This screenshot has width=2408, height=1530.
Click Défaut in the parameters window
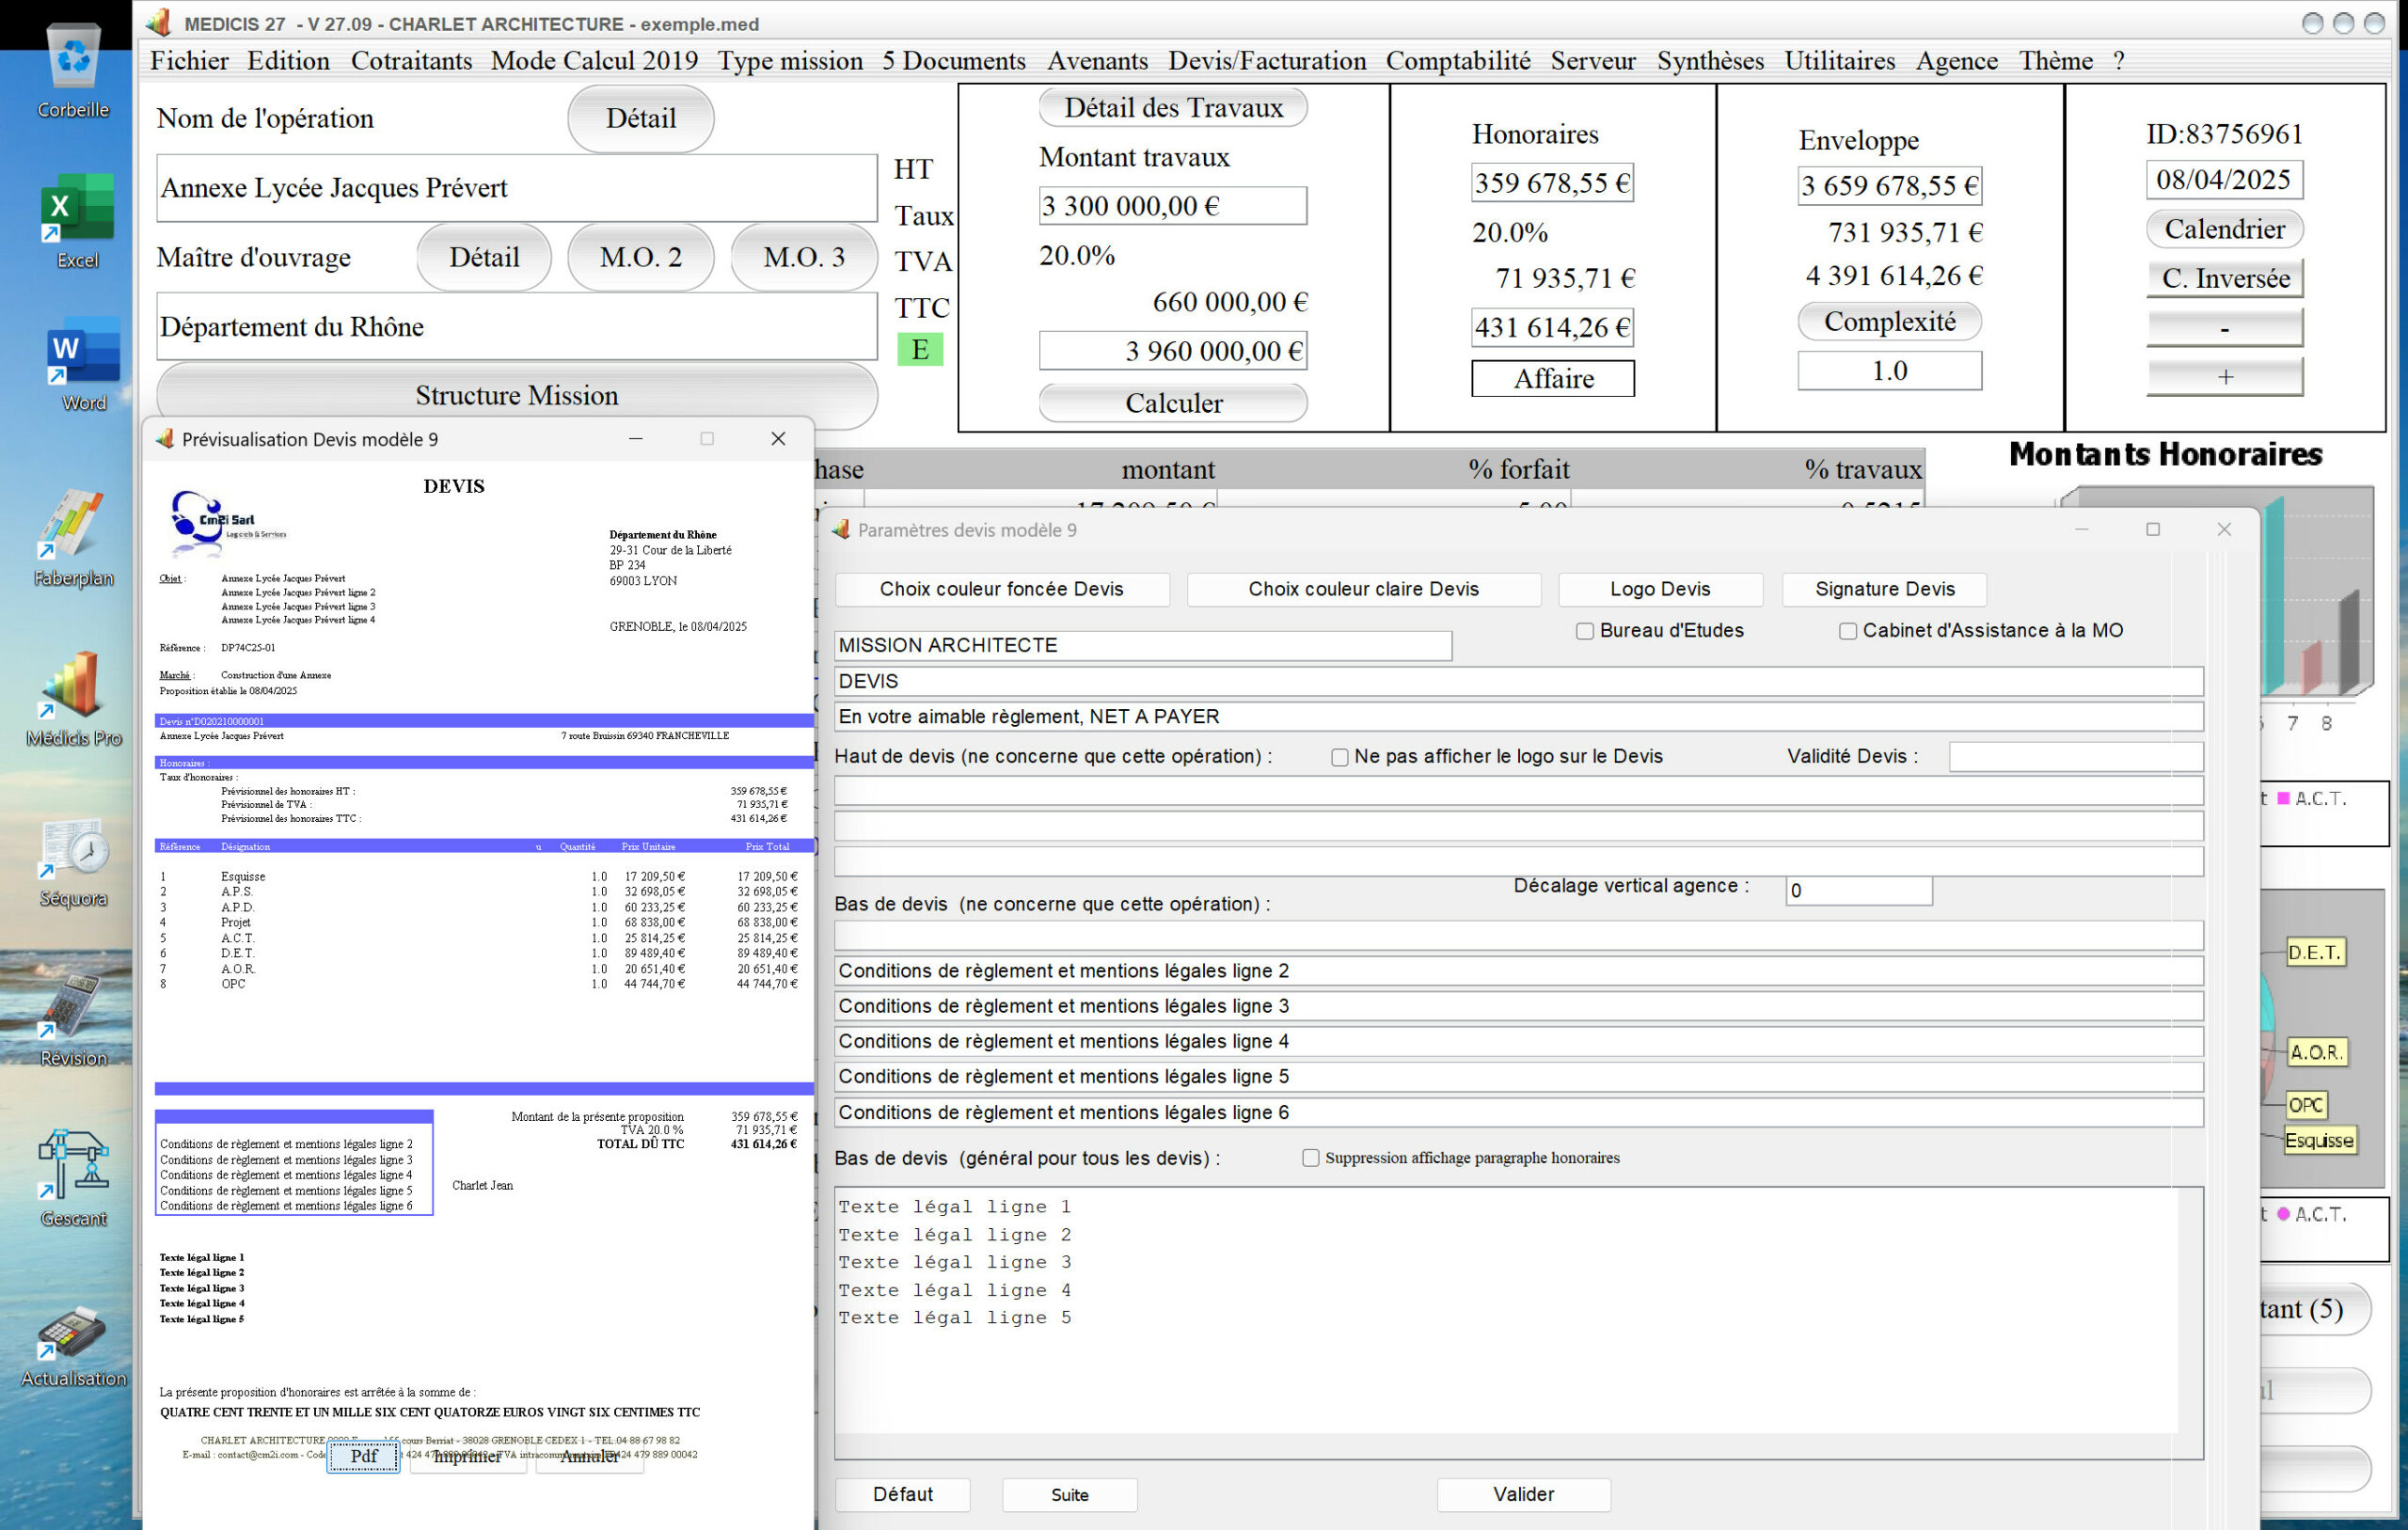coord(902,1494)
